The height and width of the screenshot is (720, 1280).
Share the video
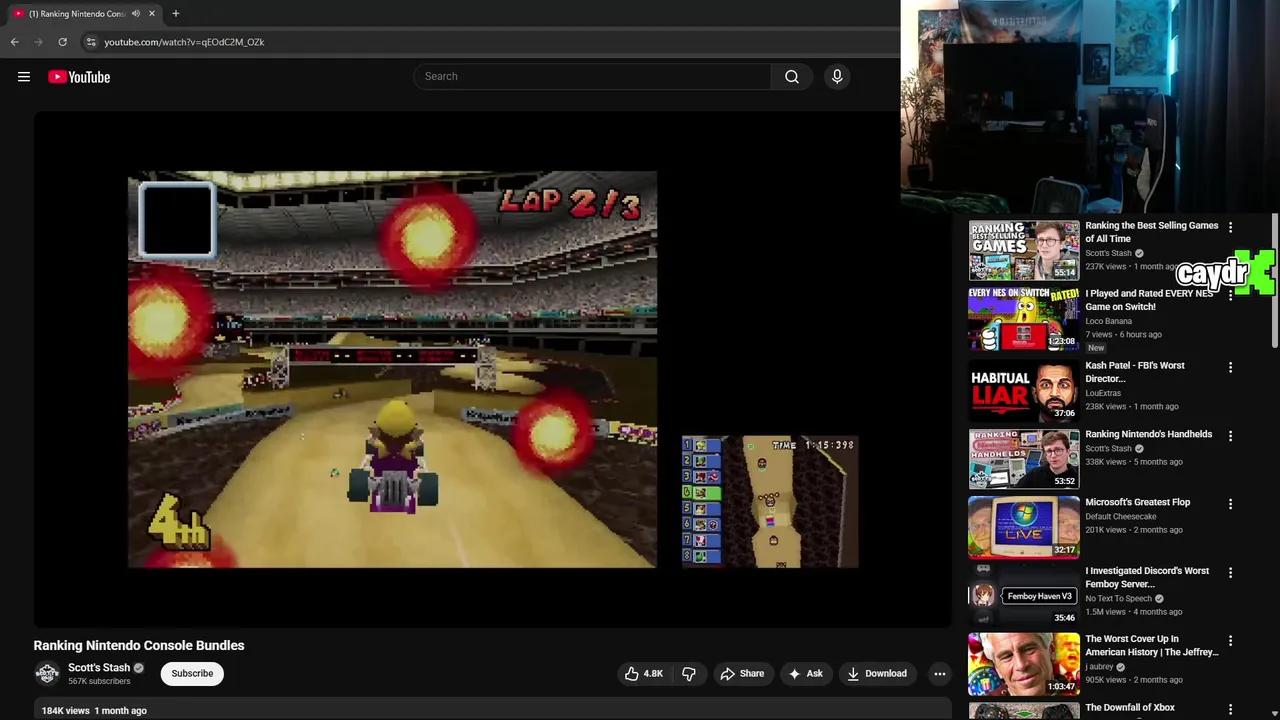coord(742,674)
